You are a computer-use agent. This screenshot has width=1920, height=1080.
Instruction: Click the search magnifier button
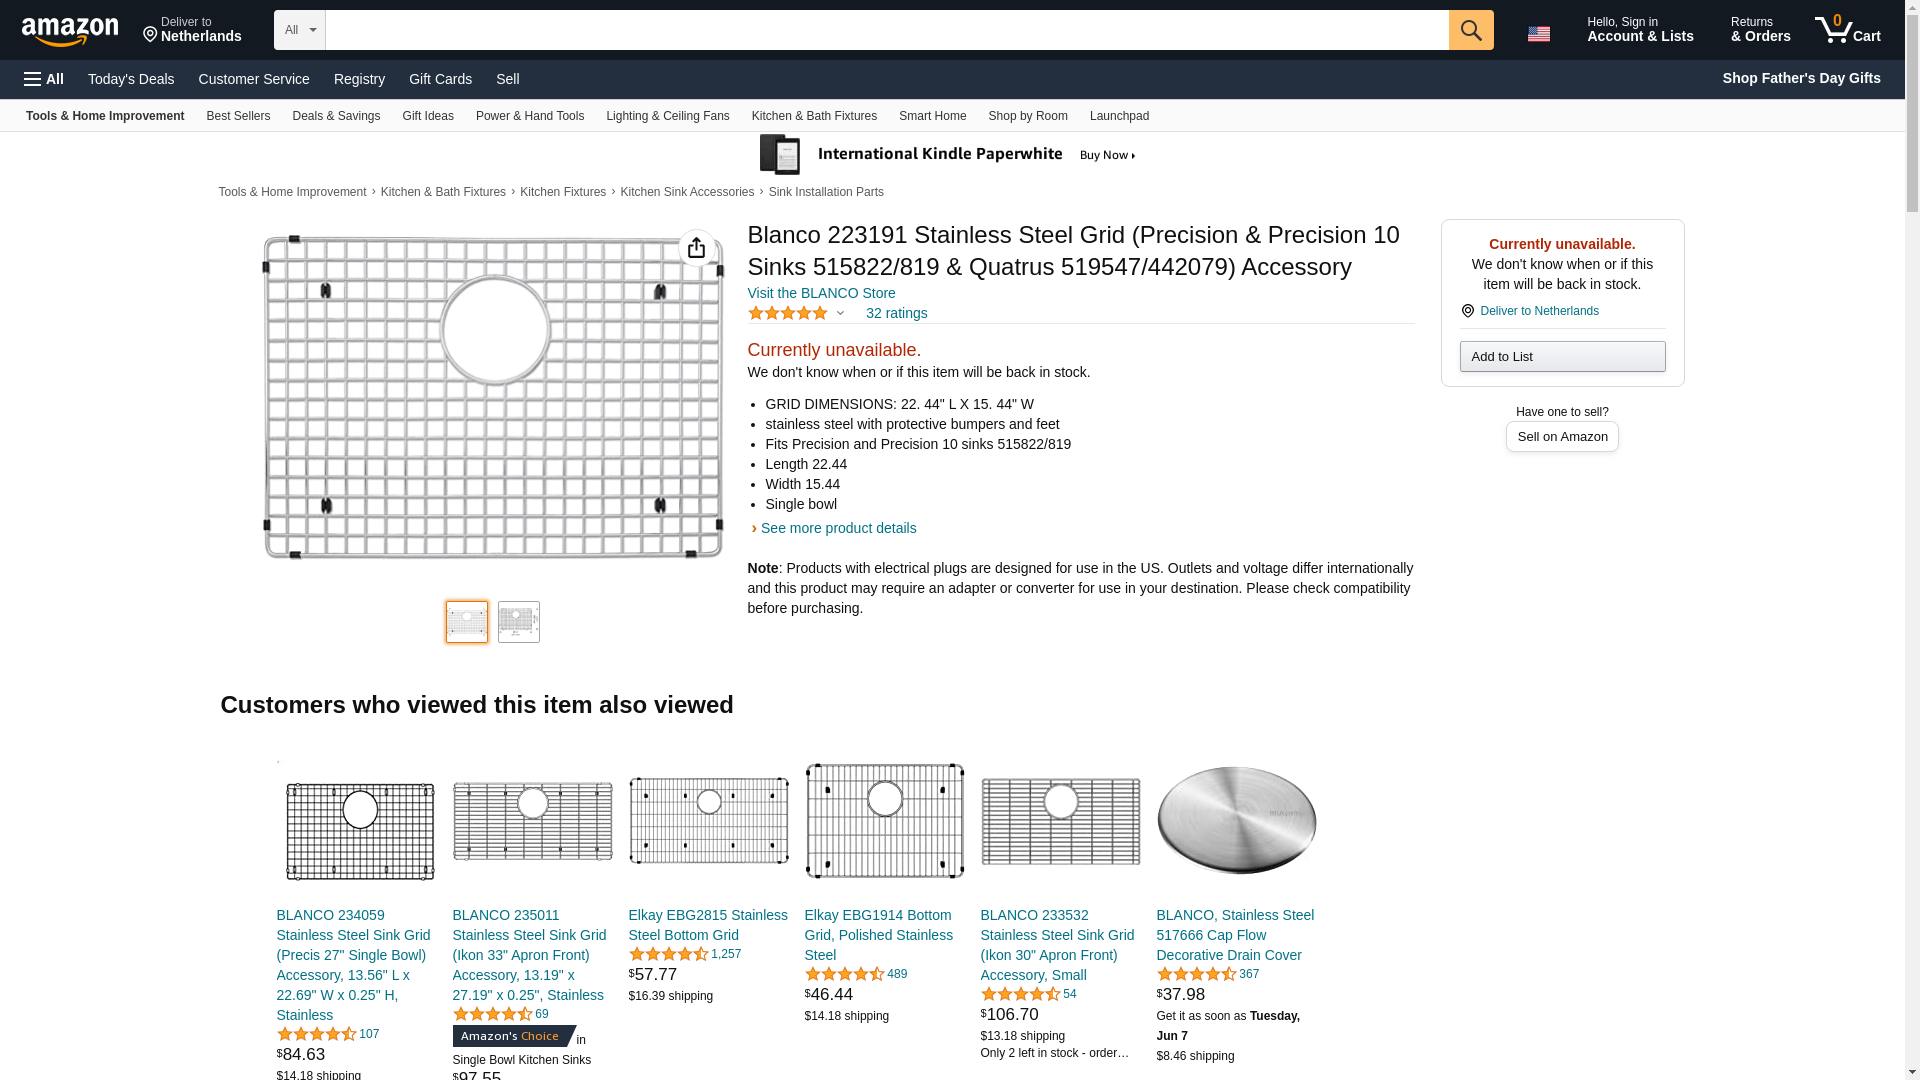[1470, 30]
